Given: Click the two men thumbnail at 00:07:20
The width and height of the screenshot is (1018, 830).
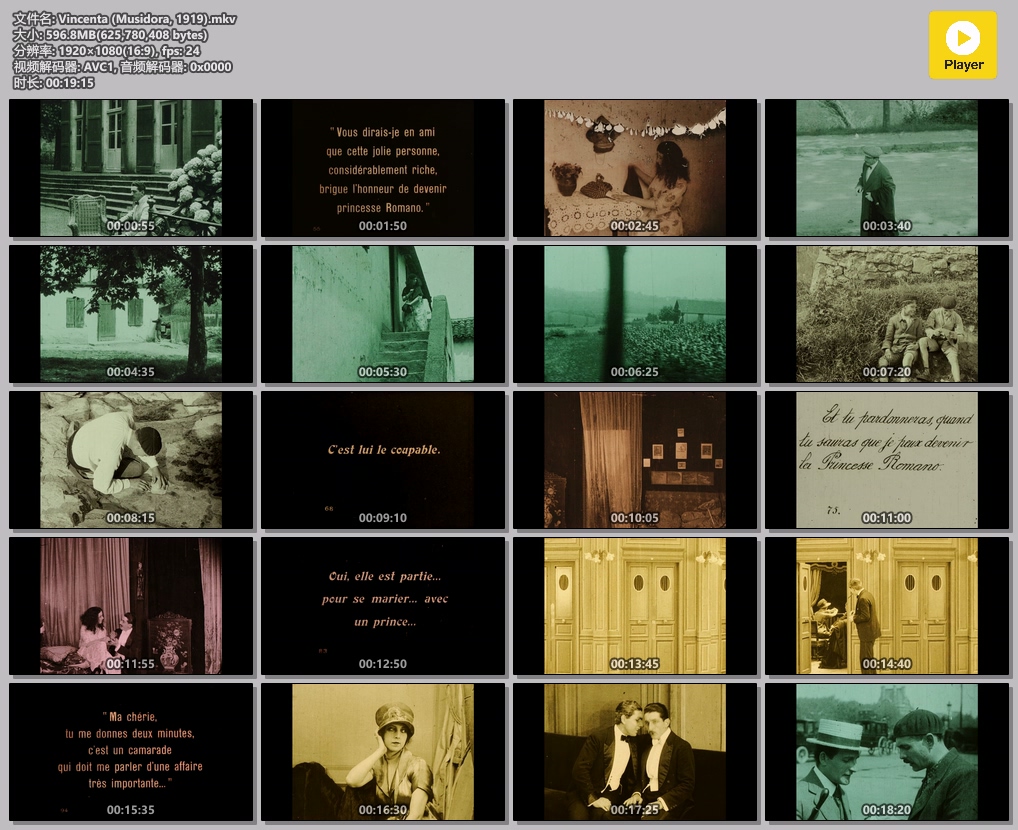Looking at the screenshot, I should [887, 314].
